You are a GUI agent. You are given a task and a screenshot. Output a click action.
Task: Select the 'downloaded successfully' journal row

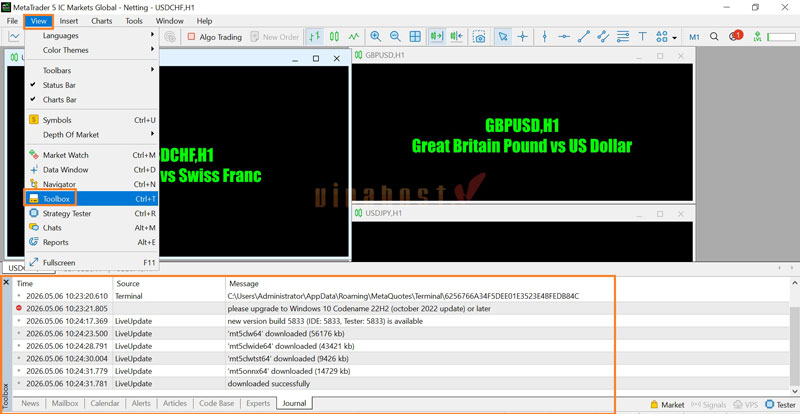click(401, 384)
